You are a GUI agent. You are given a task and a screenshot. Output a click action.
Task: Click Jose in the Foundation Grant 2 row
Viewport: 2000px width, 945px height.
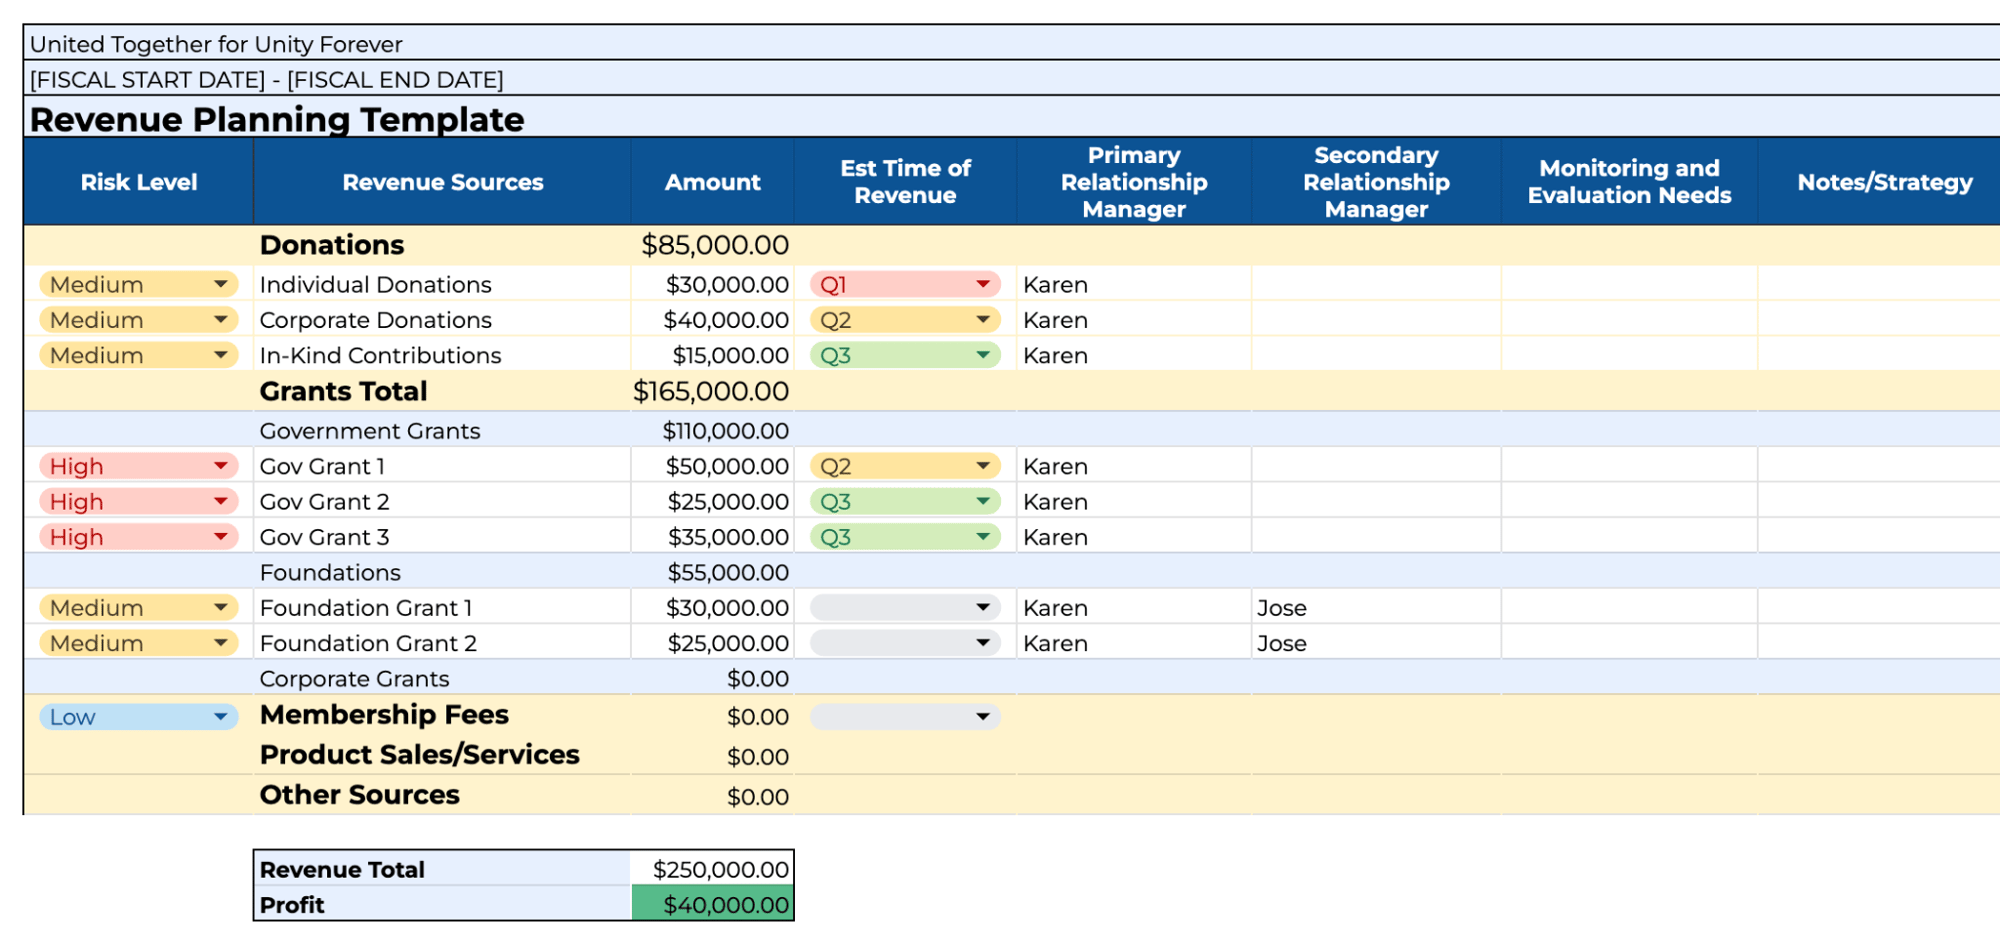(1282, 643)
